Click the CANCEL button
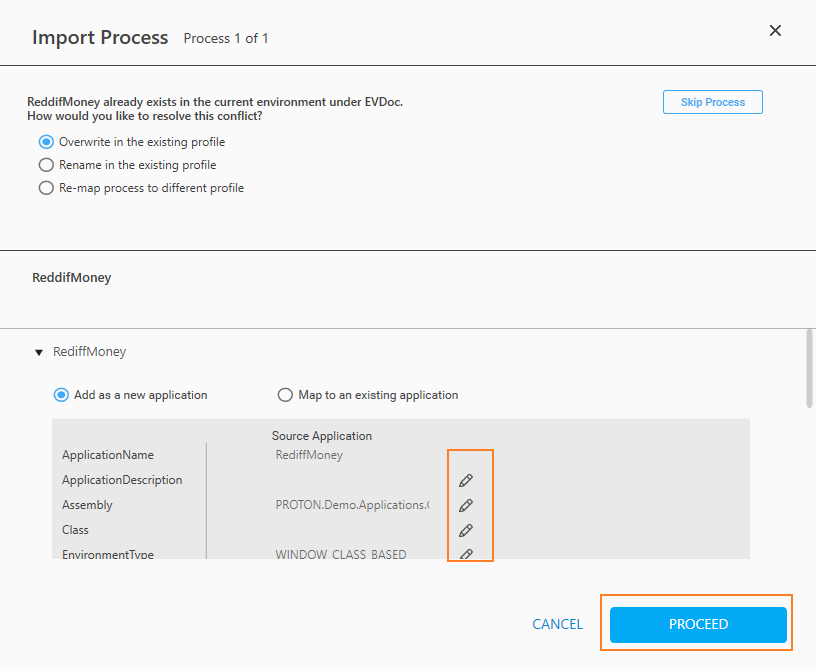This screenshot has width=816, height=669. 557,624
